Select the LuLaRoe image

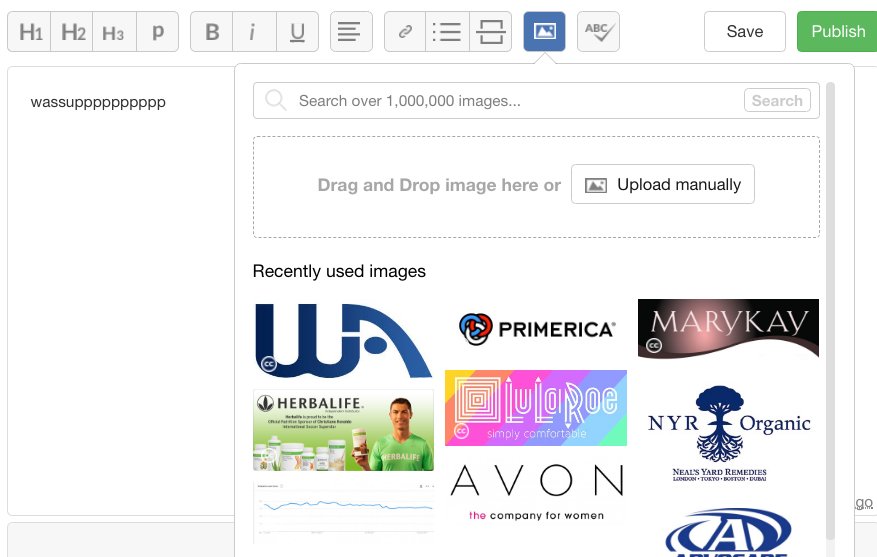pyautogui.click(x=536, y=408)
